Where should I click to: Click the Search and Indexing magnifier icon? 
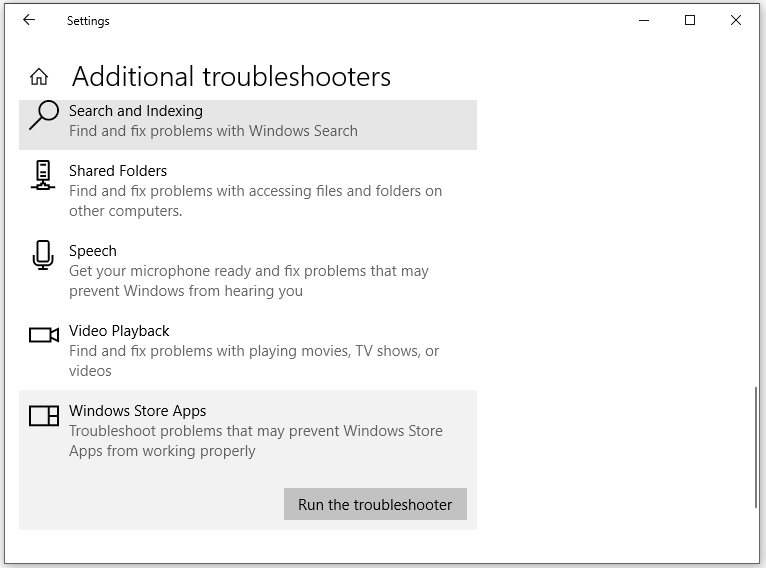click(43, 116)
